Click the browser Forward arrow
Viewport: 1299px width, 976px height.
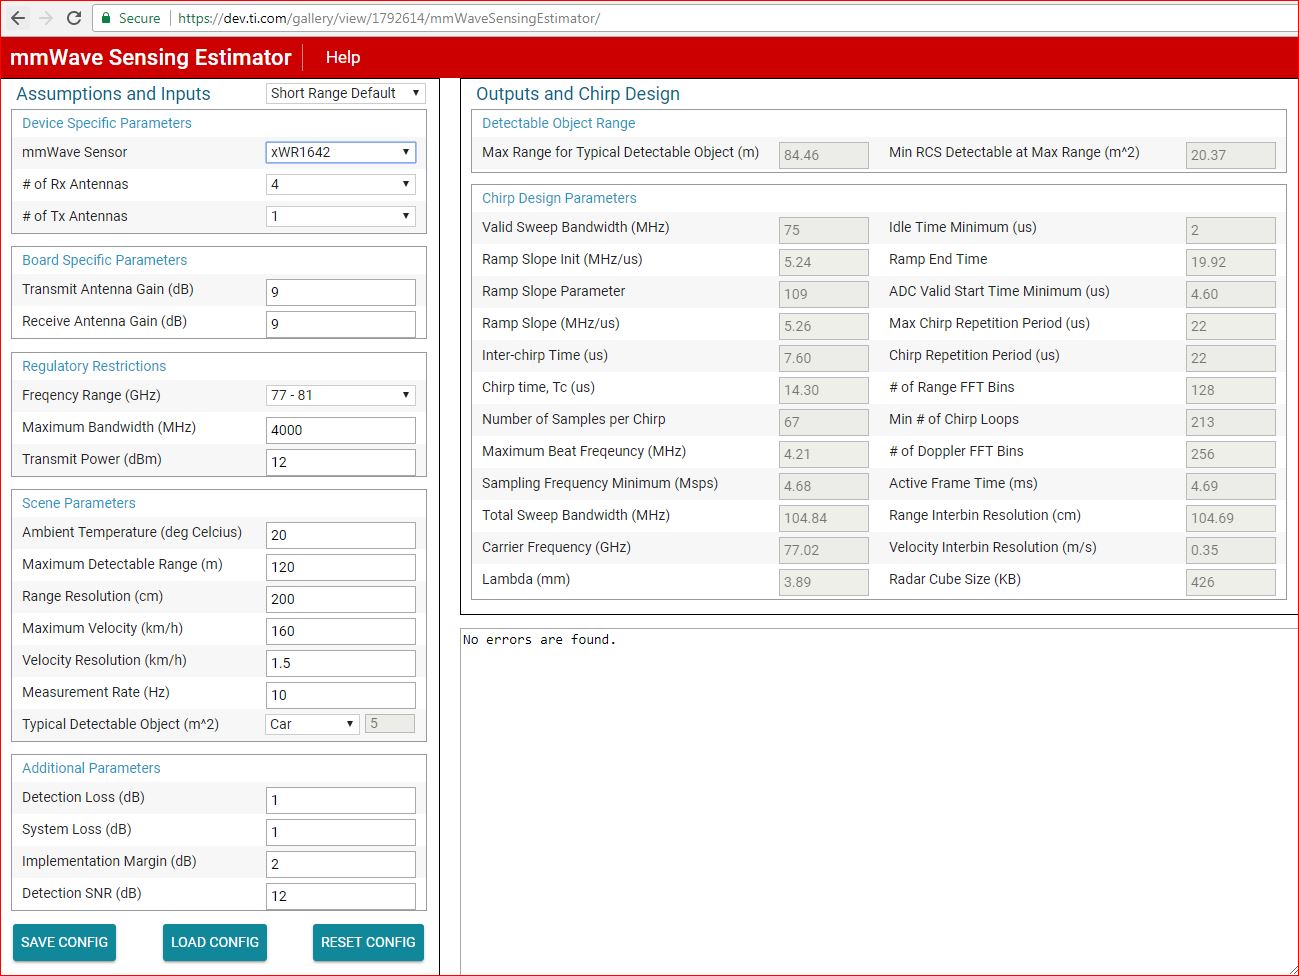[x=46, y=18]
